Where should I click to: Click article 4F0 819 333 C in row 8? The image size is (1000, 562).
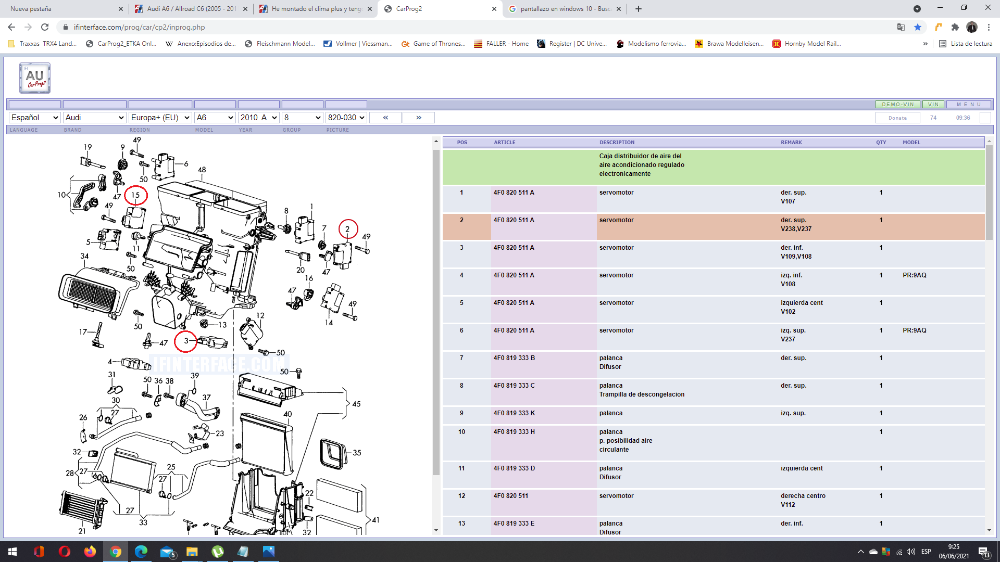pos(514,385)
